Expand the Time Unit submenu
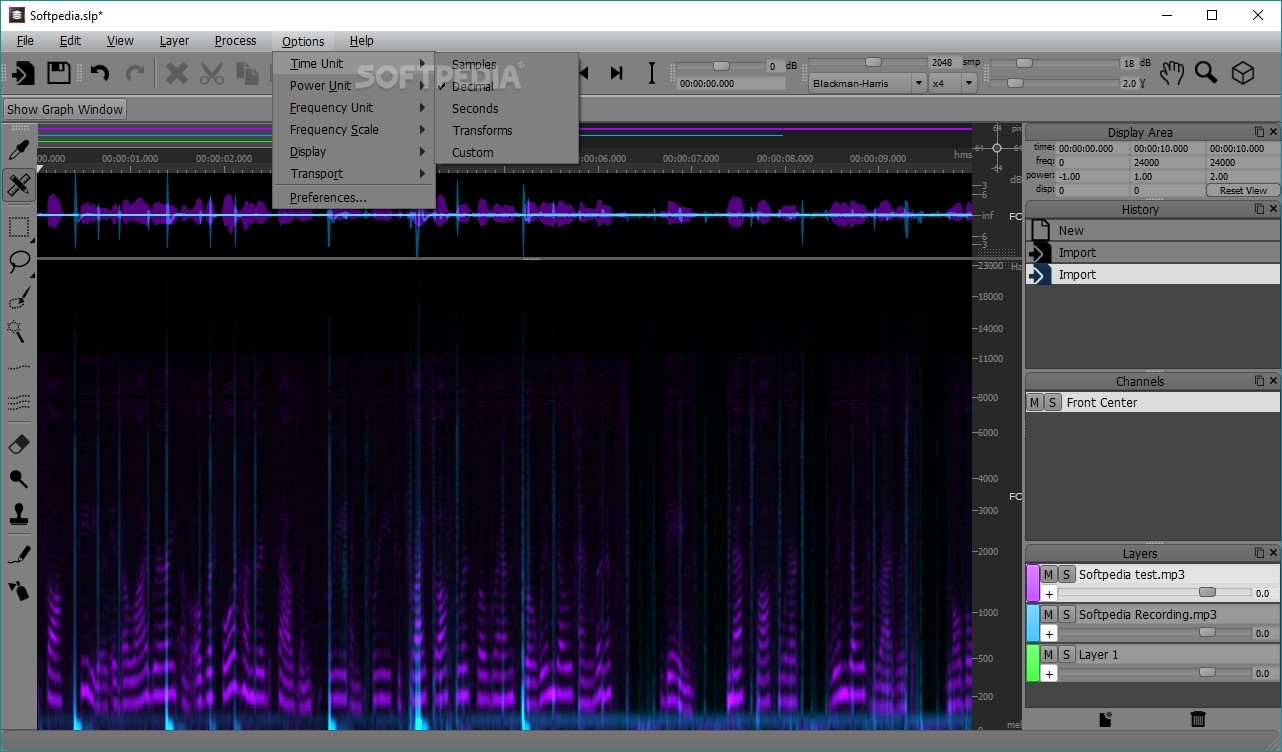 [x=354, y=64]
